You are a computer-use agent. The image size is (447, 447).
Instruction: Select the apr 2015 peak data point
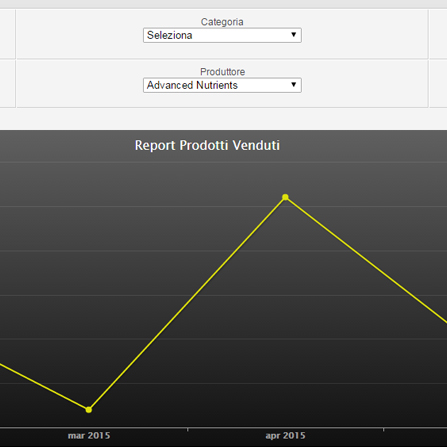tap(285, 197)
